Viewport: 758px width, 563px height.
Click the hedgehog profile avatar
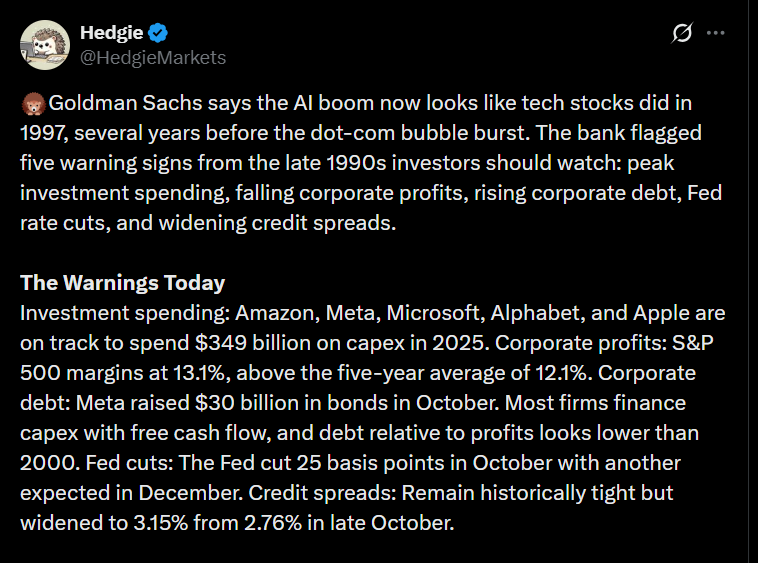click(x=43, y=45)
